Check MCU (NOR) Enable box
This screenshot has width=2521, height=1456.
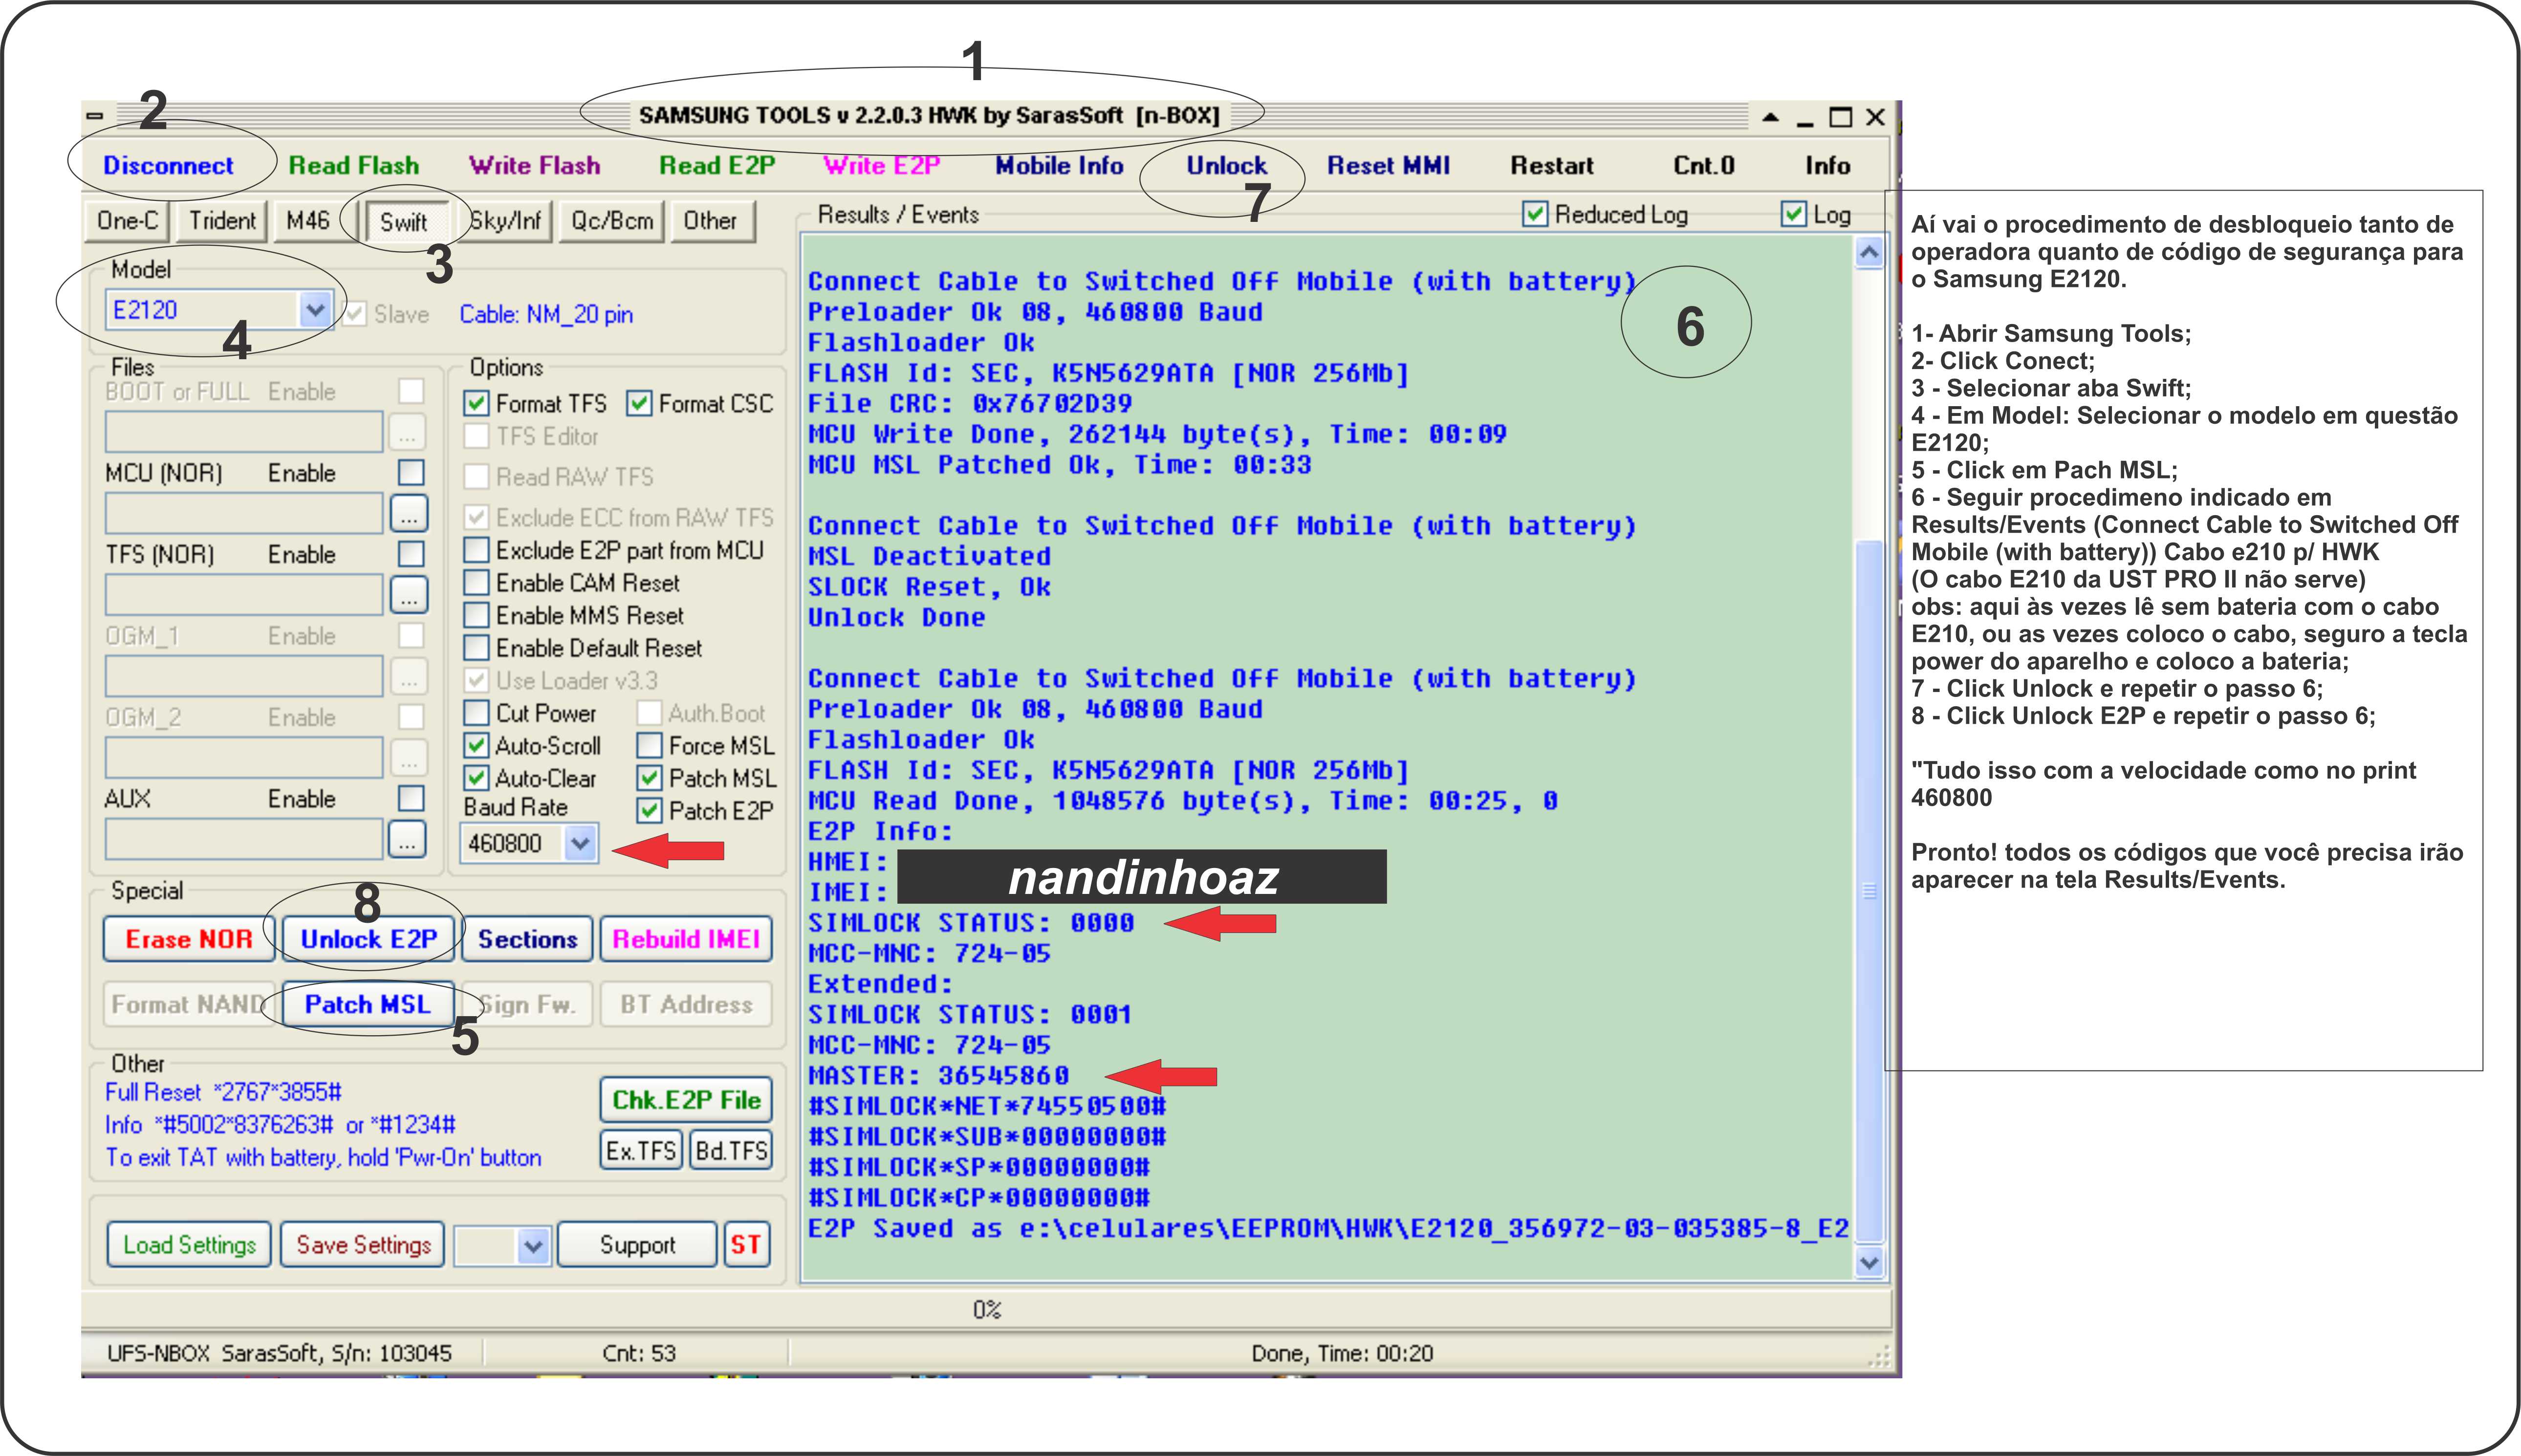[x=411, y=472]
